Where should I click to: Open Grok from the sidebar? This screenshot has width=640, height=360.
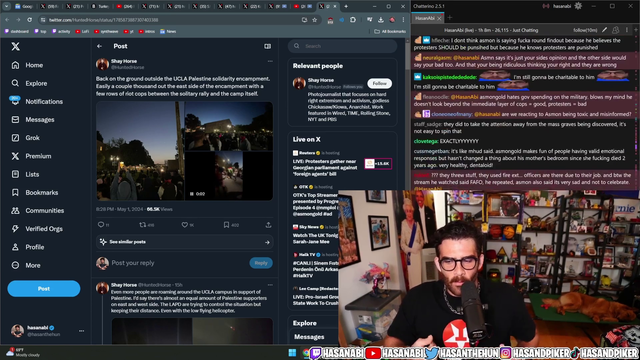tap(25, 138)
